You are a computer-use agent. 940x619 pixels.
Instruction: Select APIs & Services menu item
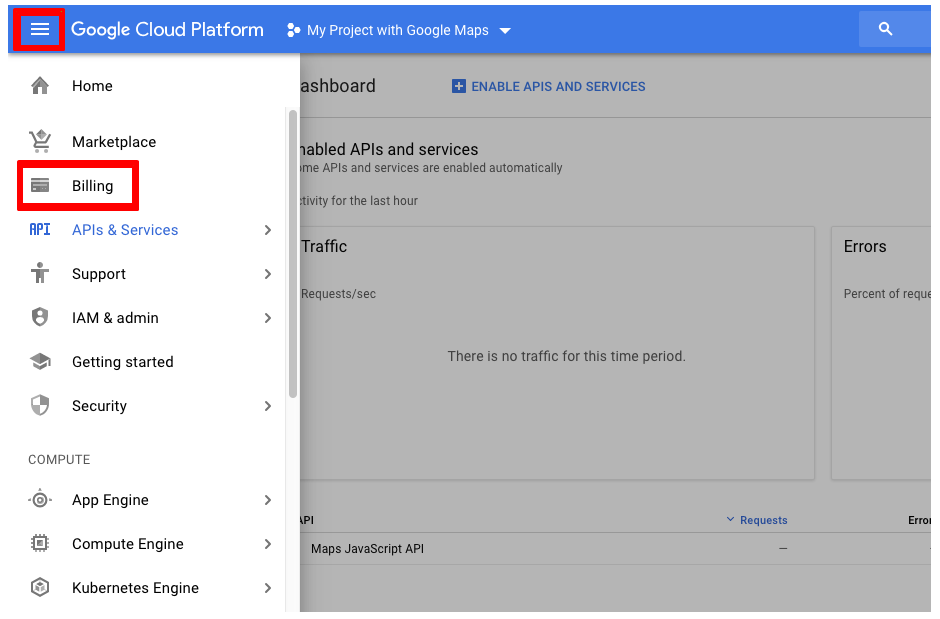click(x=125, y=230)
